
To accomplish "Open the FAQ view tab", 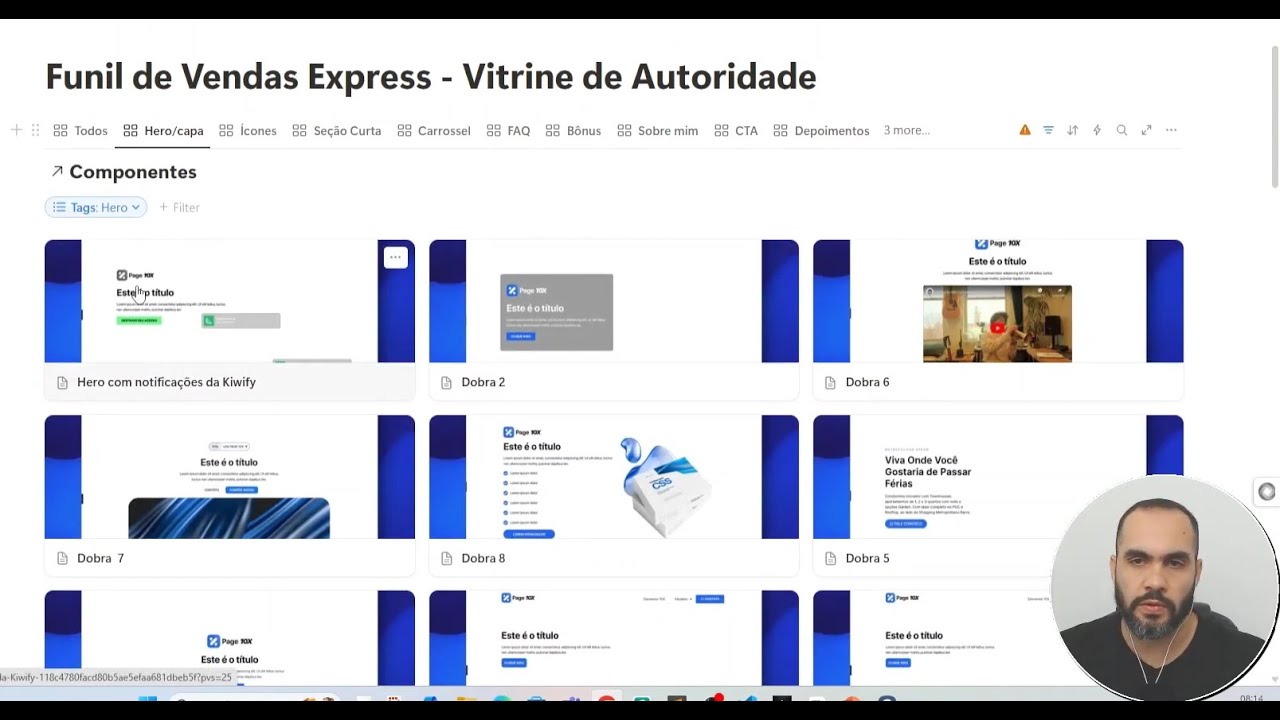I will point(508,131).
